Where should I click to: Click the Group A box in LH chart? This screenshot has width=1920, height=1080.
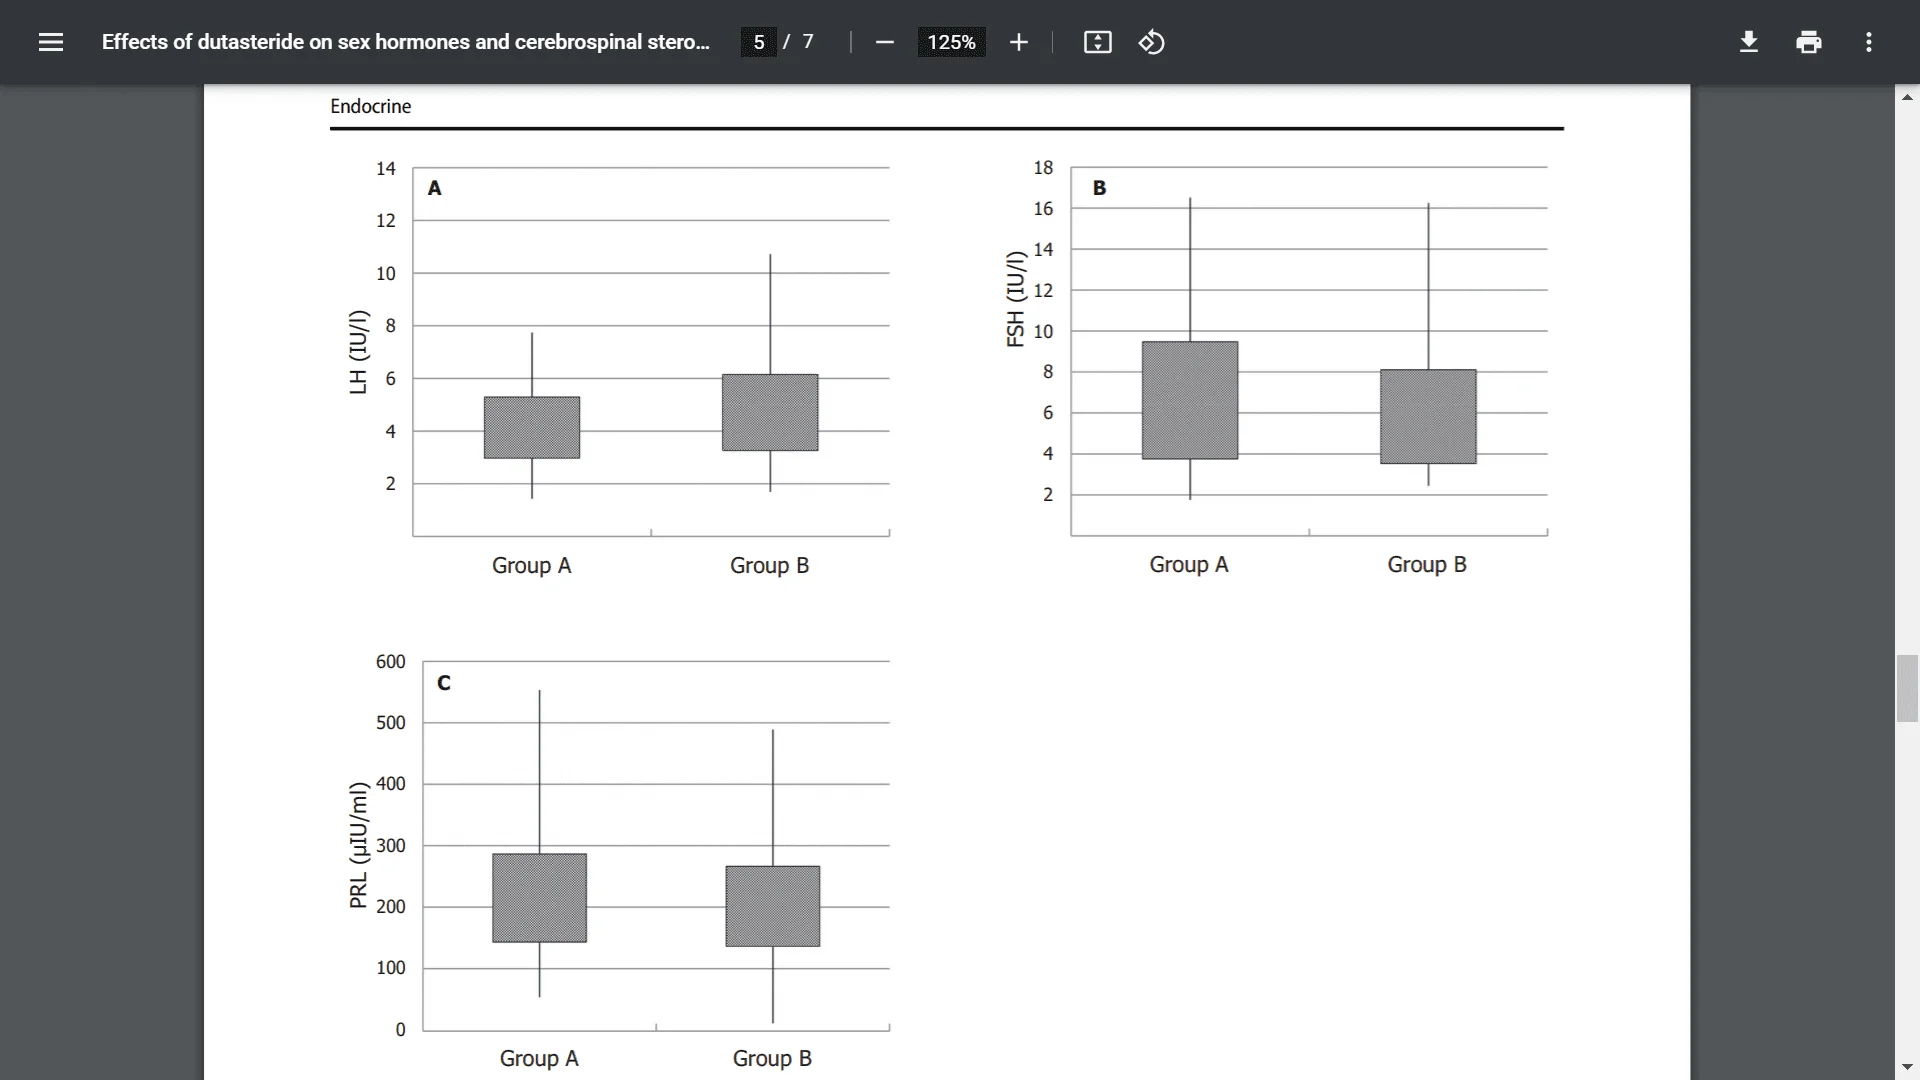(x=532, y=428)
